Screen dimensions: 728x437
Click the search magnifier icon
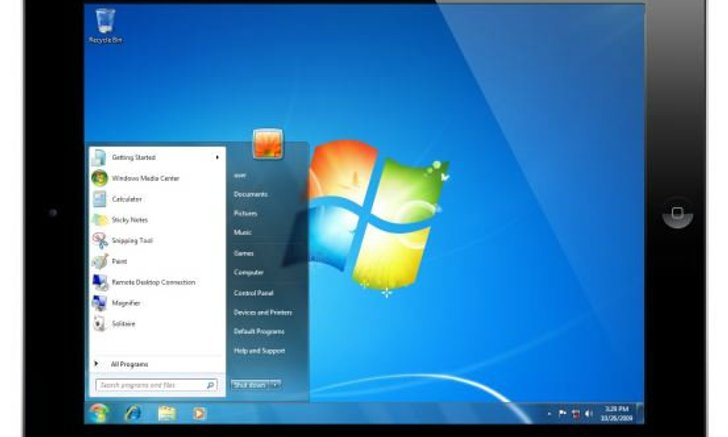tap(210, 385)
